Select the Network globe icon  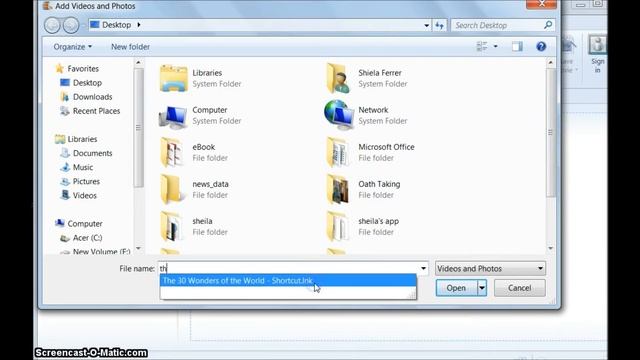[338, 115]
